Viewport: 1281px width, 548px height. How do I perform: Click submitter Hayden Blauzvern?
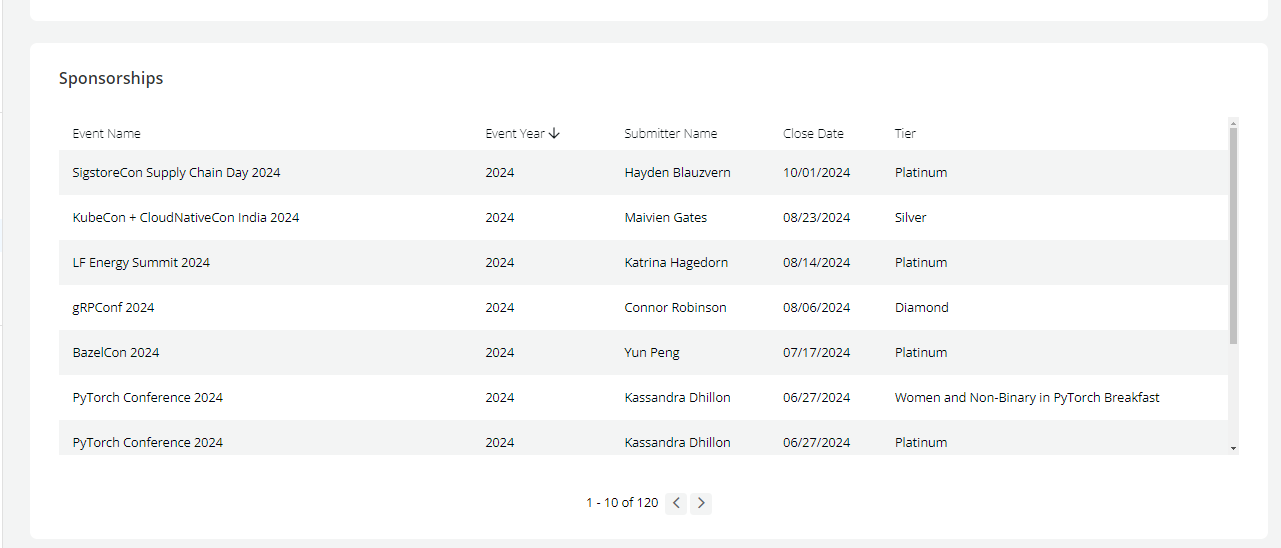pyautogui.click(x=677, y=172)
